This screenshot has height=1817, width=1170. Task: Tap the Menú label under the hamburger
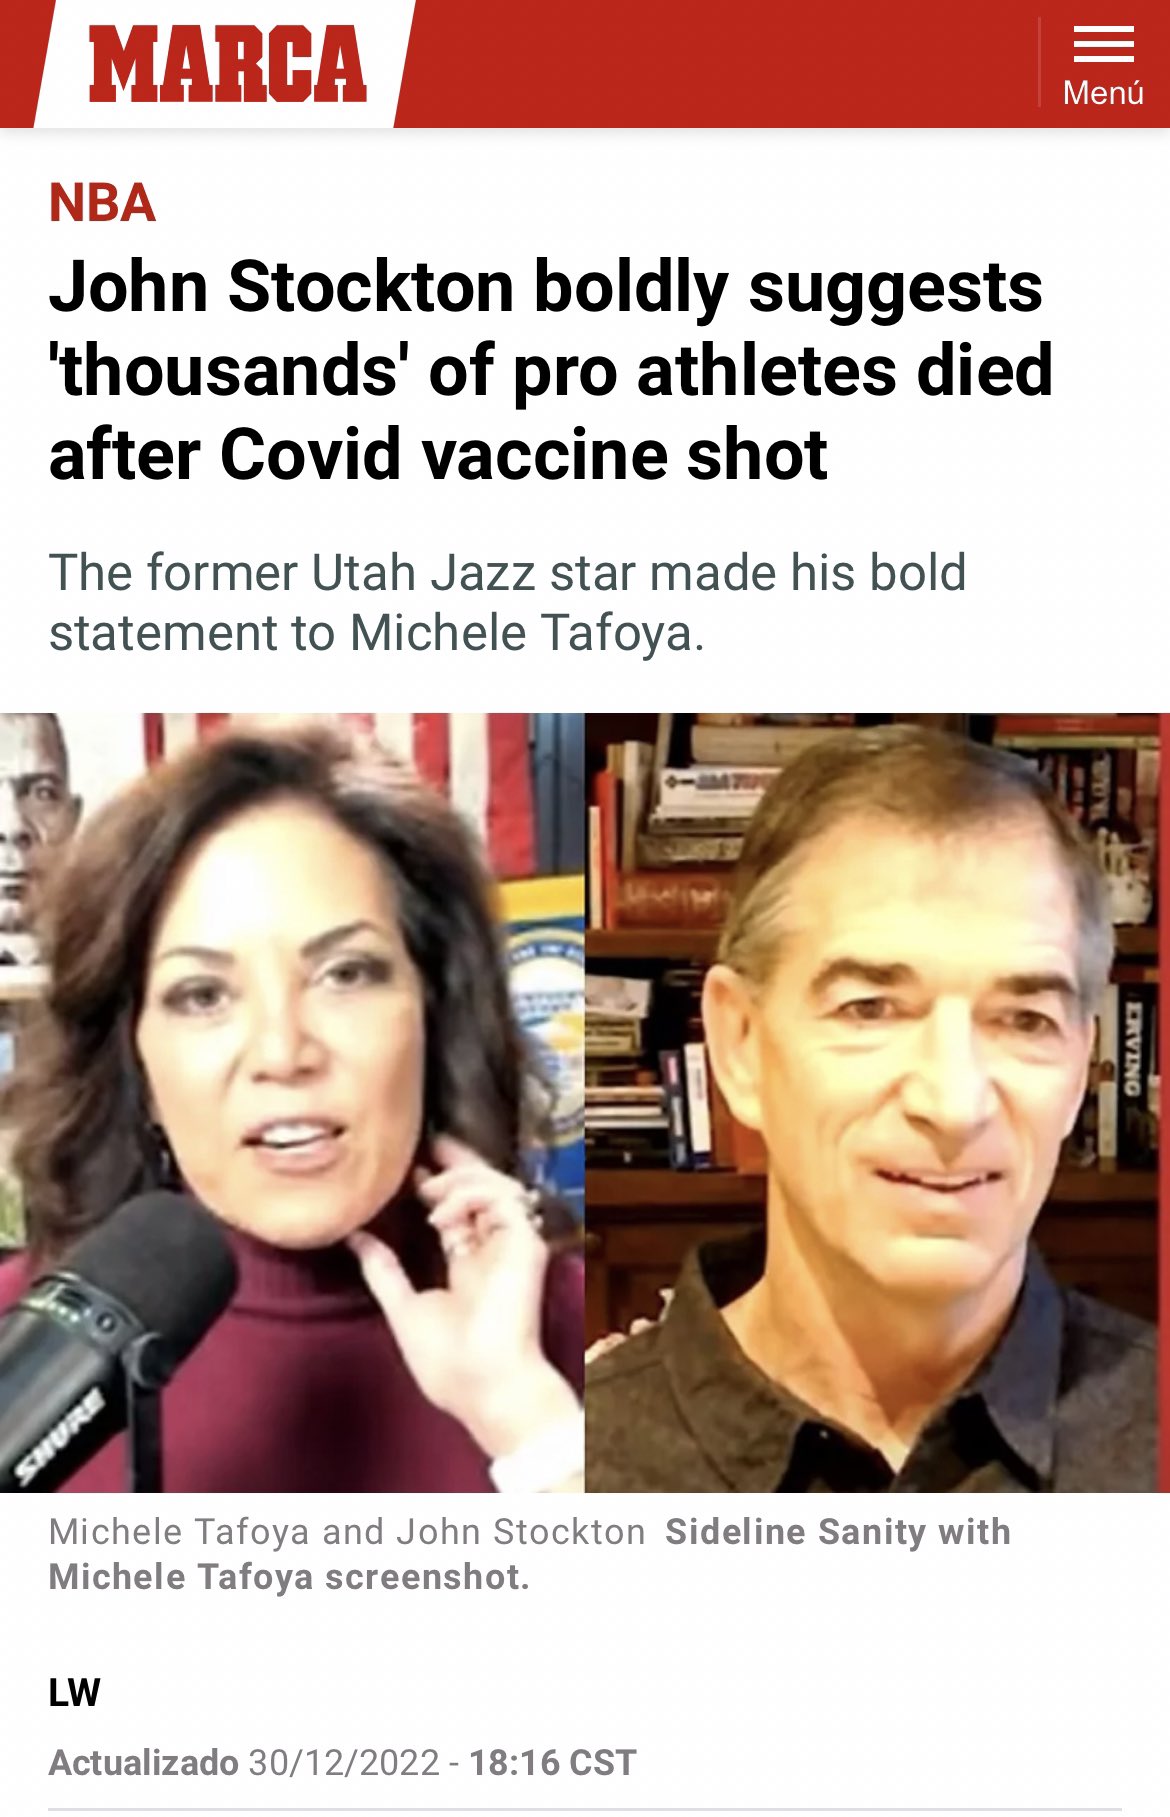(x=1103, y=93)
